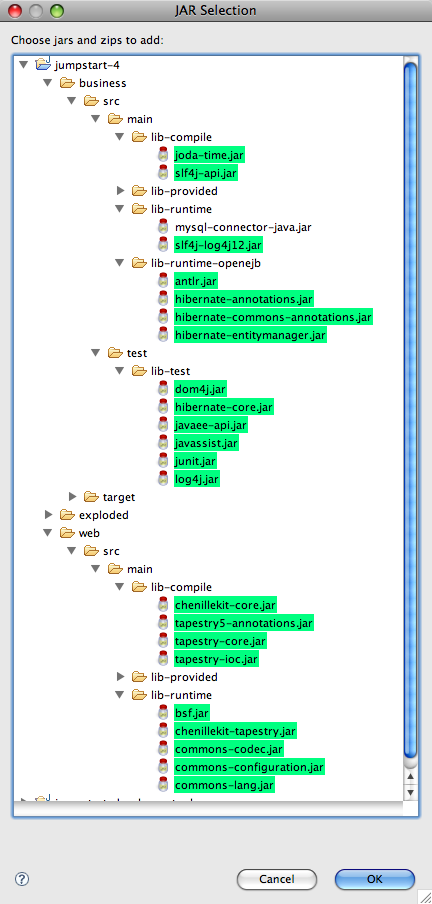
Task: Click the green zoom window button
Action: pyautogui.click(x=57, y=11)
